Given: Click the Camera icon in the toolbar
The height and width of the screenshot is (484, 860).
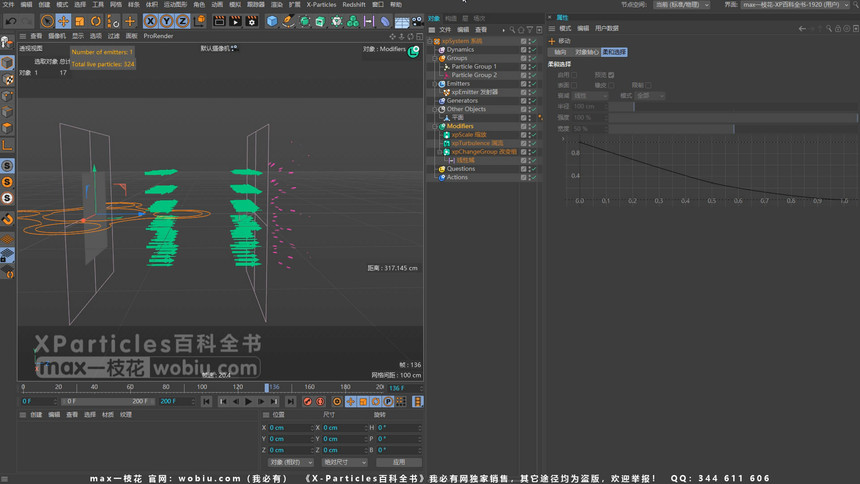Looking at the screenshot, I should coord(417,21).
